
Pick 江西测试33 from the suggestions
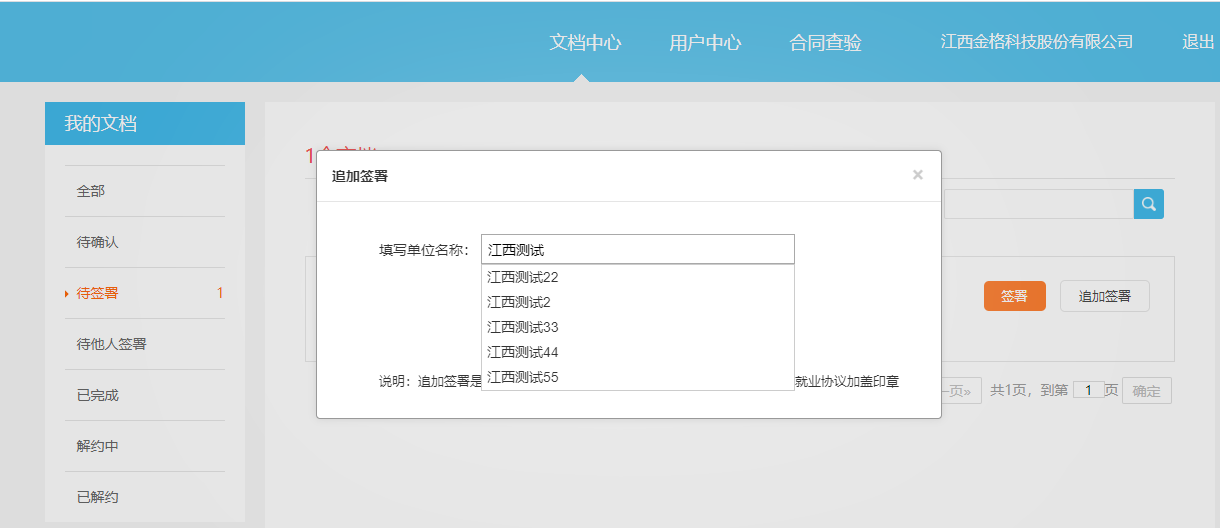click(x=523, y=327)
